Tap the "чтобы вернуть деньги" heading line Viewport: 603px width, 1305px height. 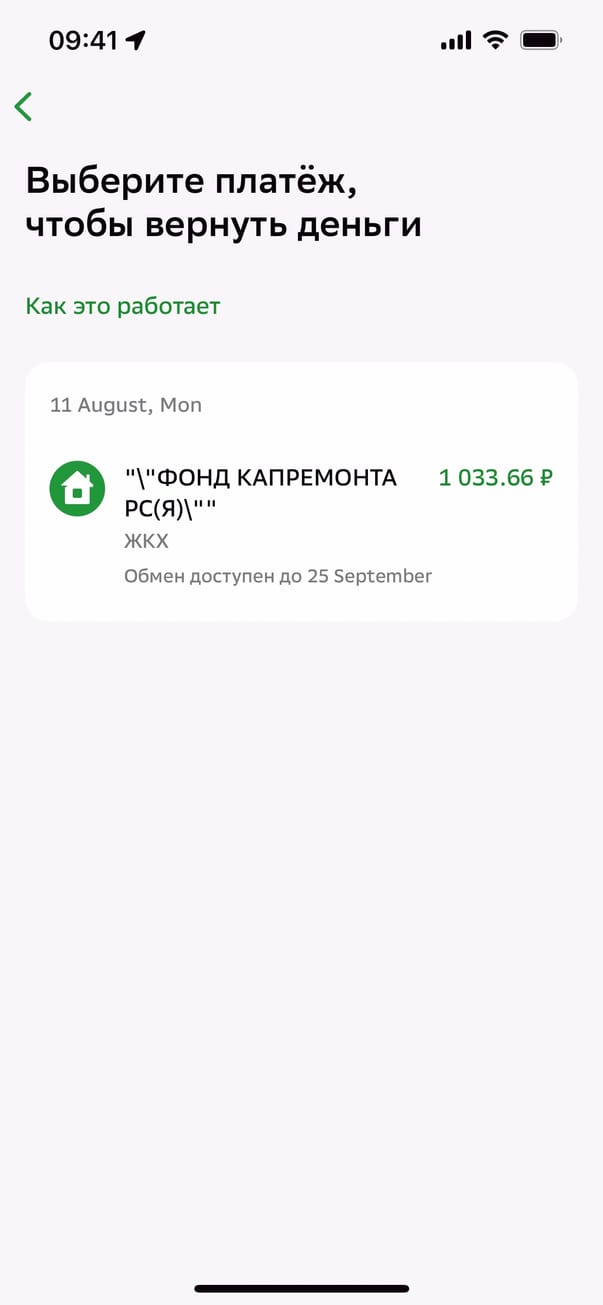[x=223, y=225]
